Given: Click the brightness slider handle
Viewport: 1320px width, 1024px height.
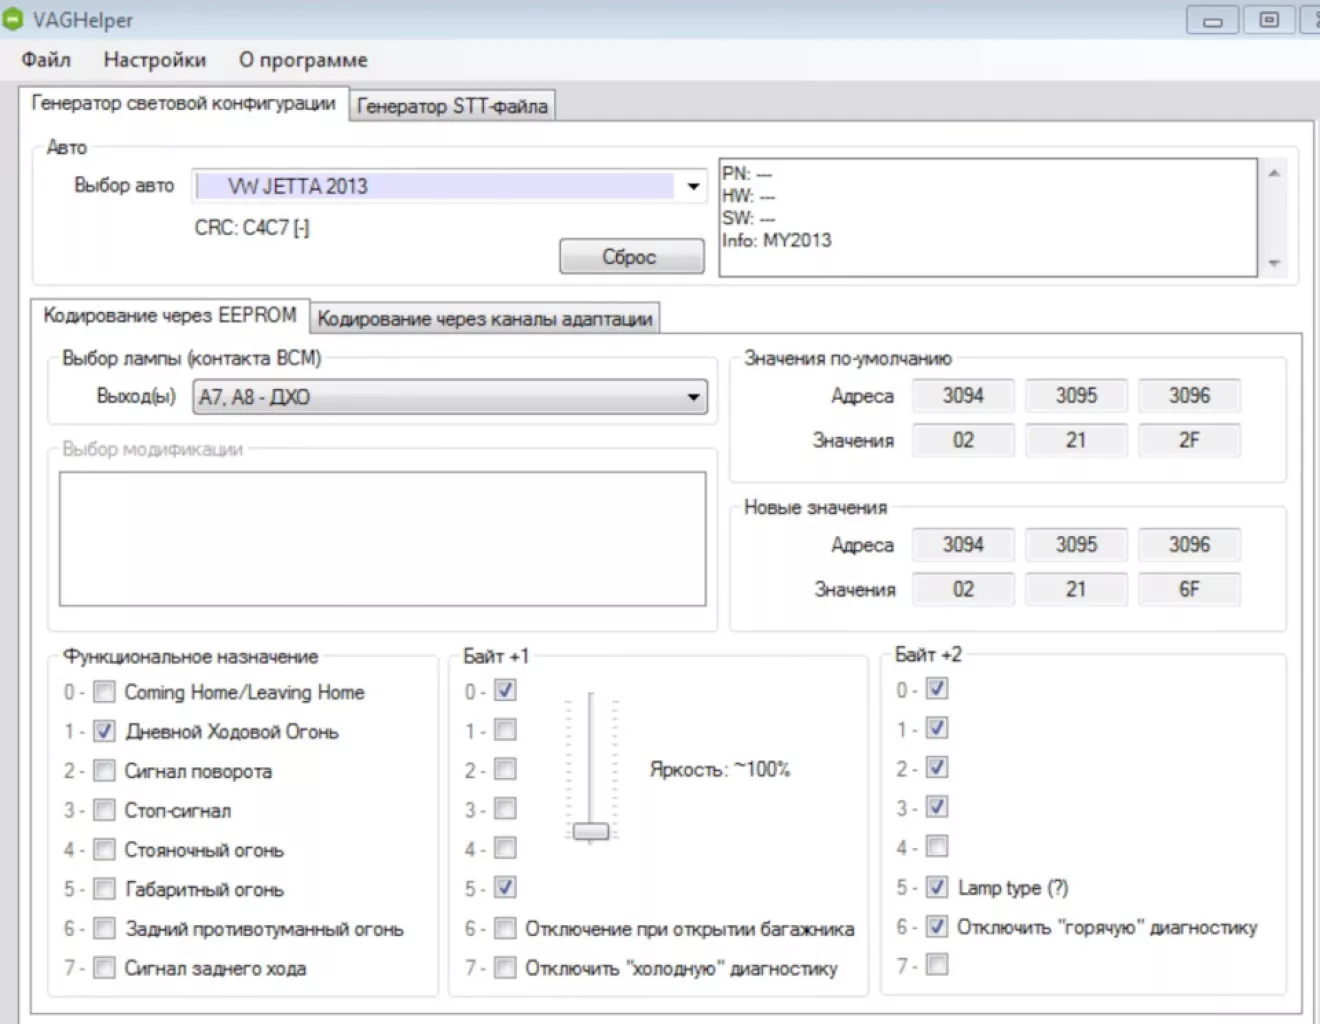Looking at the screenshot, I should click(x=591, y=832).
